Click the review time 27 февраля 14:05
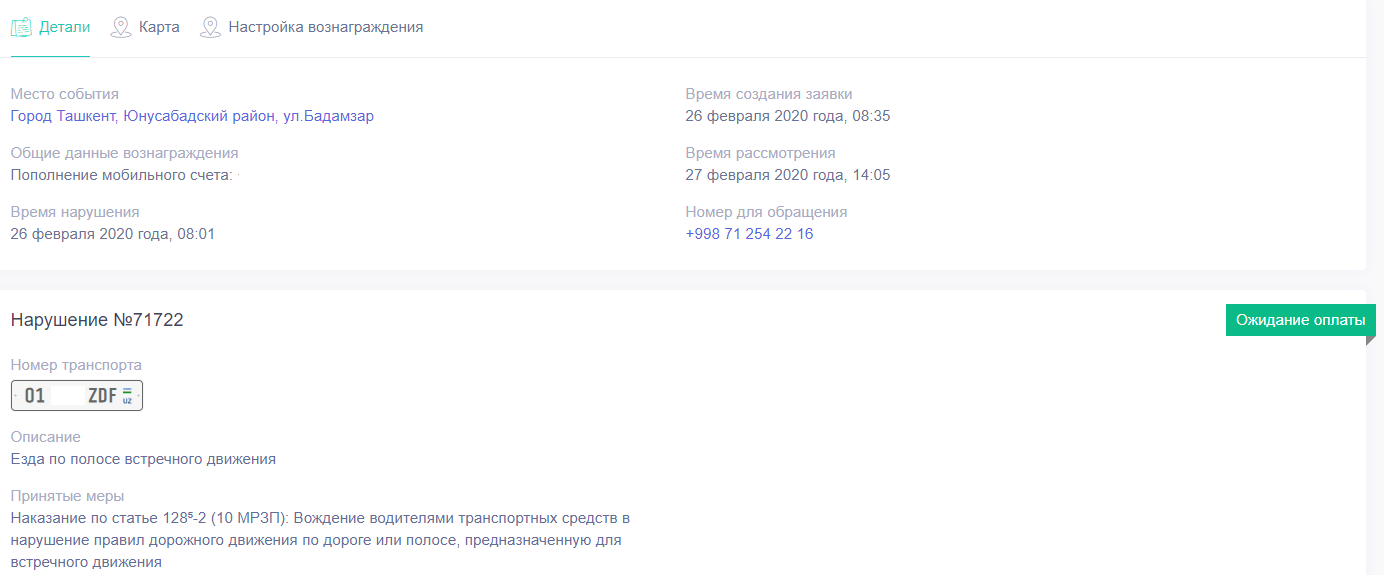Image resolution: width=1384 pixels, height=575 pixels. tap(787, 175)
